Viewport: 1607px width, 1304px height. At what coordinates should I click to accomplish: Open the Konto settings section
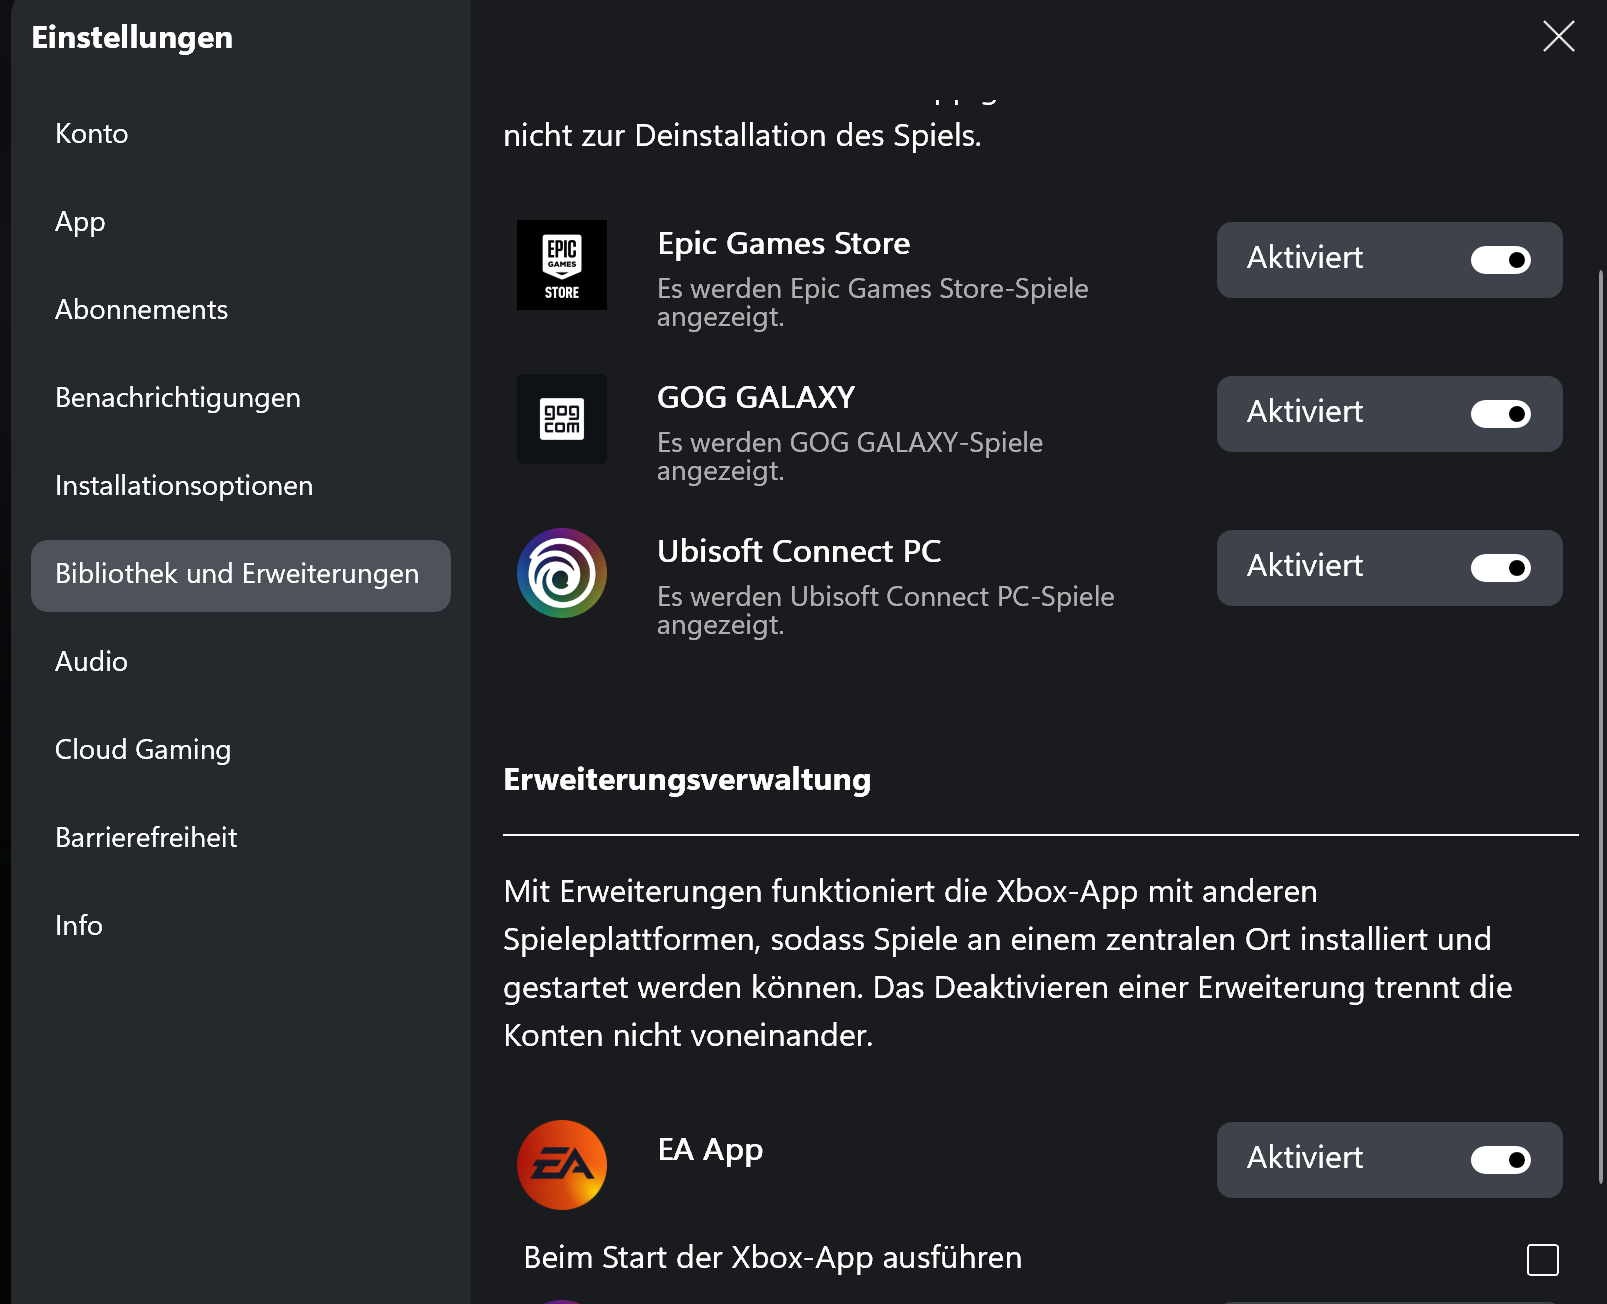click(92, 134)
